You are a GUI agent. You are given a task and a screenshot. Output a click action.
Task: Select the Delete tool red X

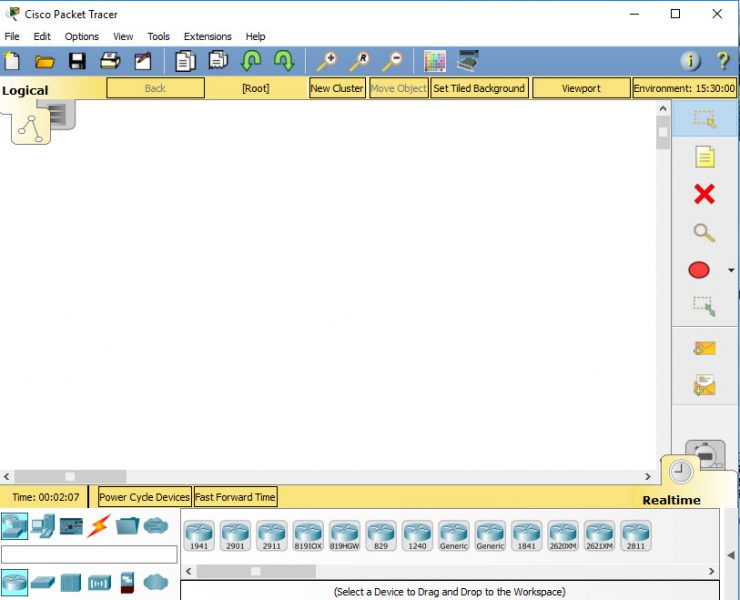704,194
